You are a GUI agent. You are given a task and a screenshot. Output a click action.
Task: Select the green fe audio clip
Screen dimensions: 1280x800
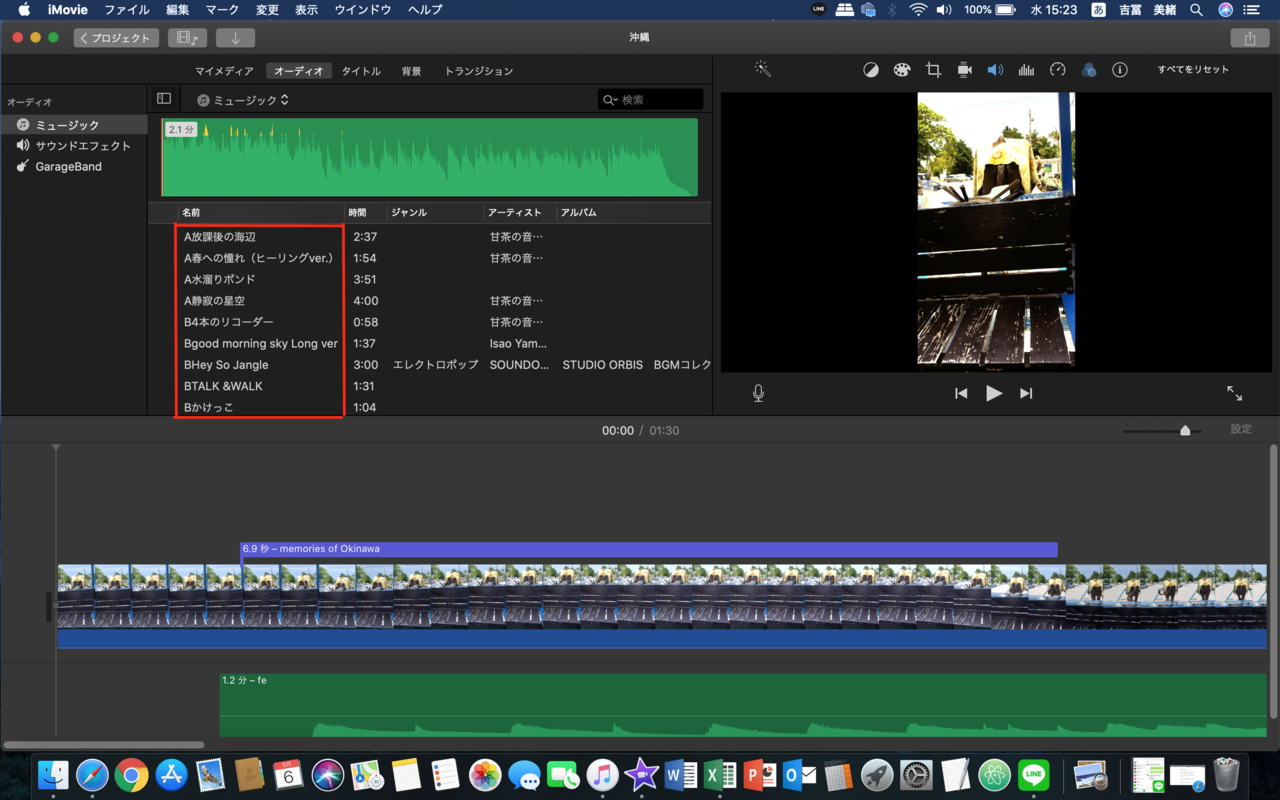(x=743, y=705)
